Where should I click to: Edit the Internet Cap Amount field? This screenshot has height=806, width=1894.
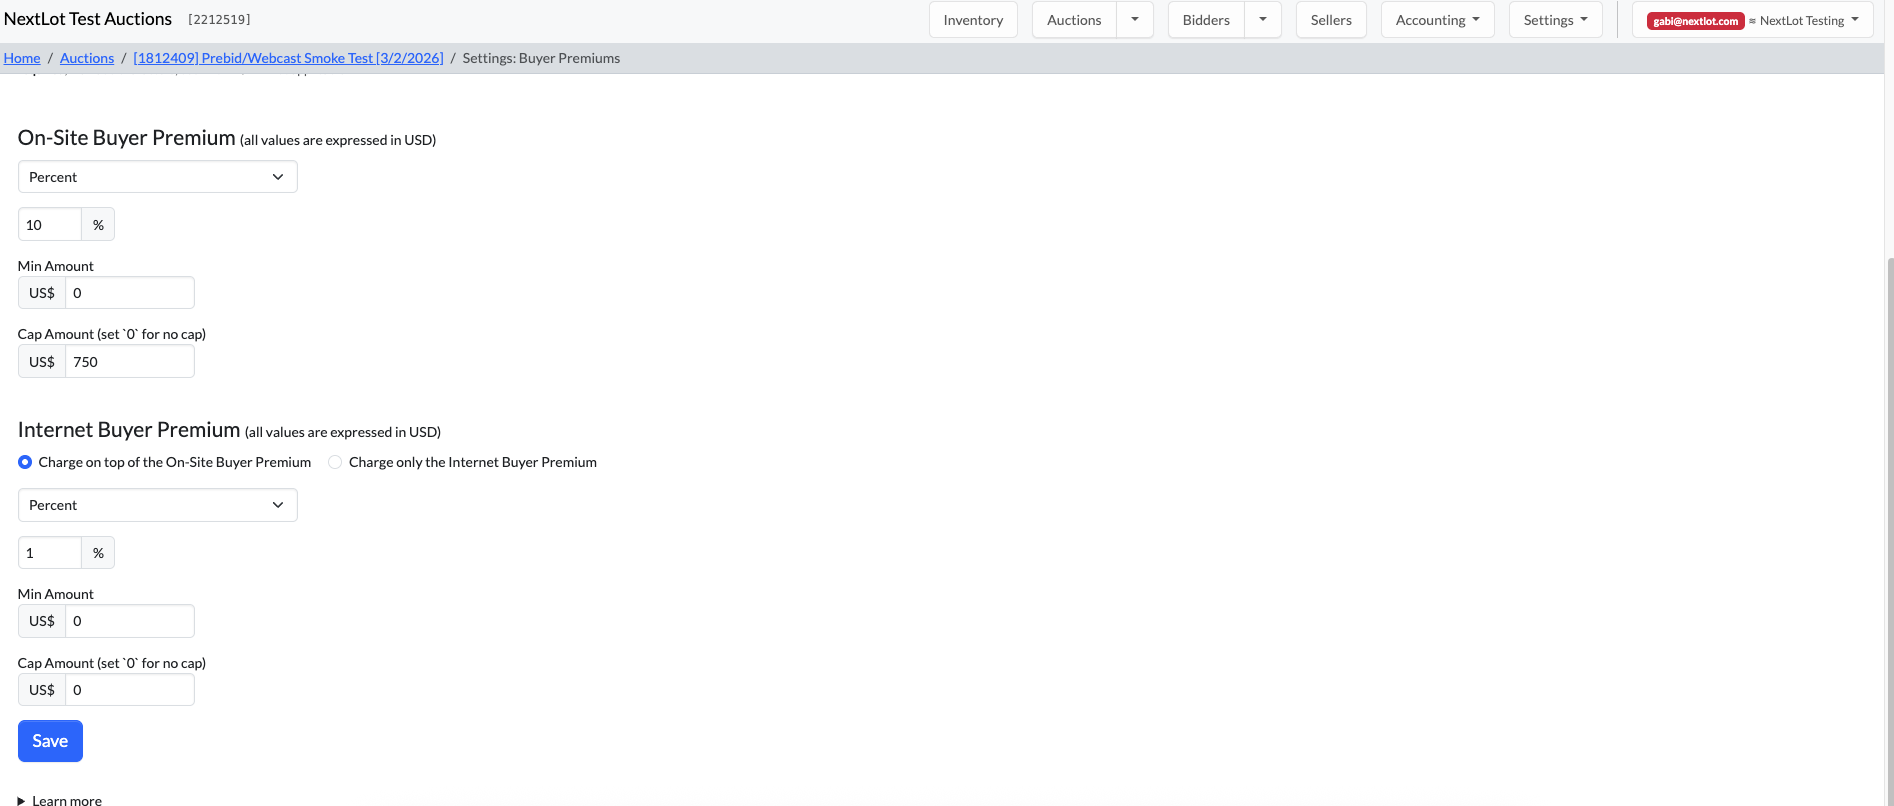(130, 690)
